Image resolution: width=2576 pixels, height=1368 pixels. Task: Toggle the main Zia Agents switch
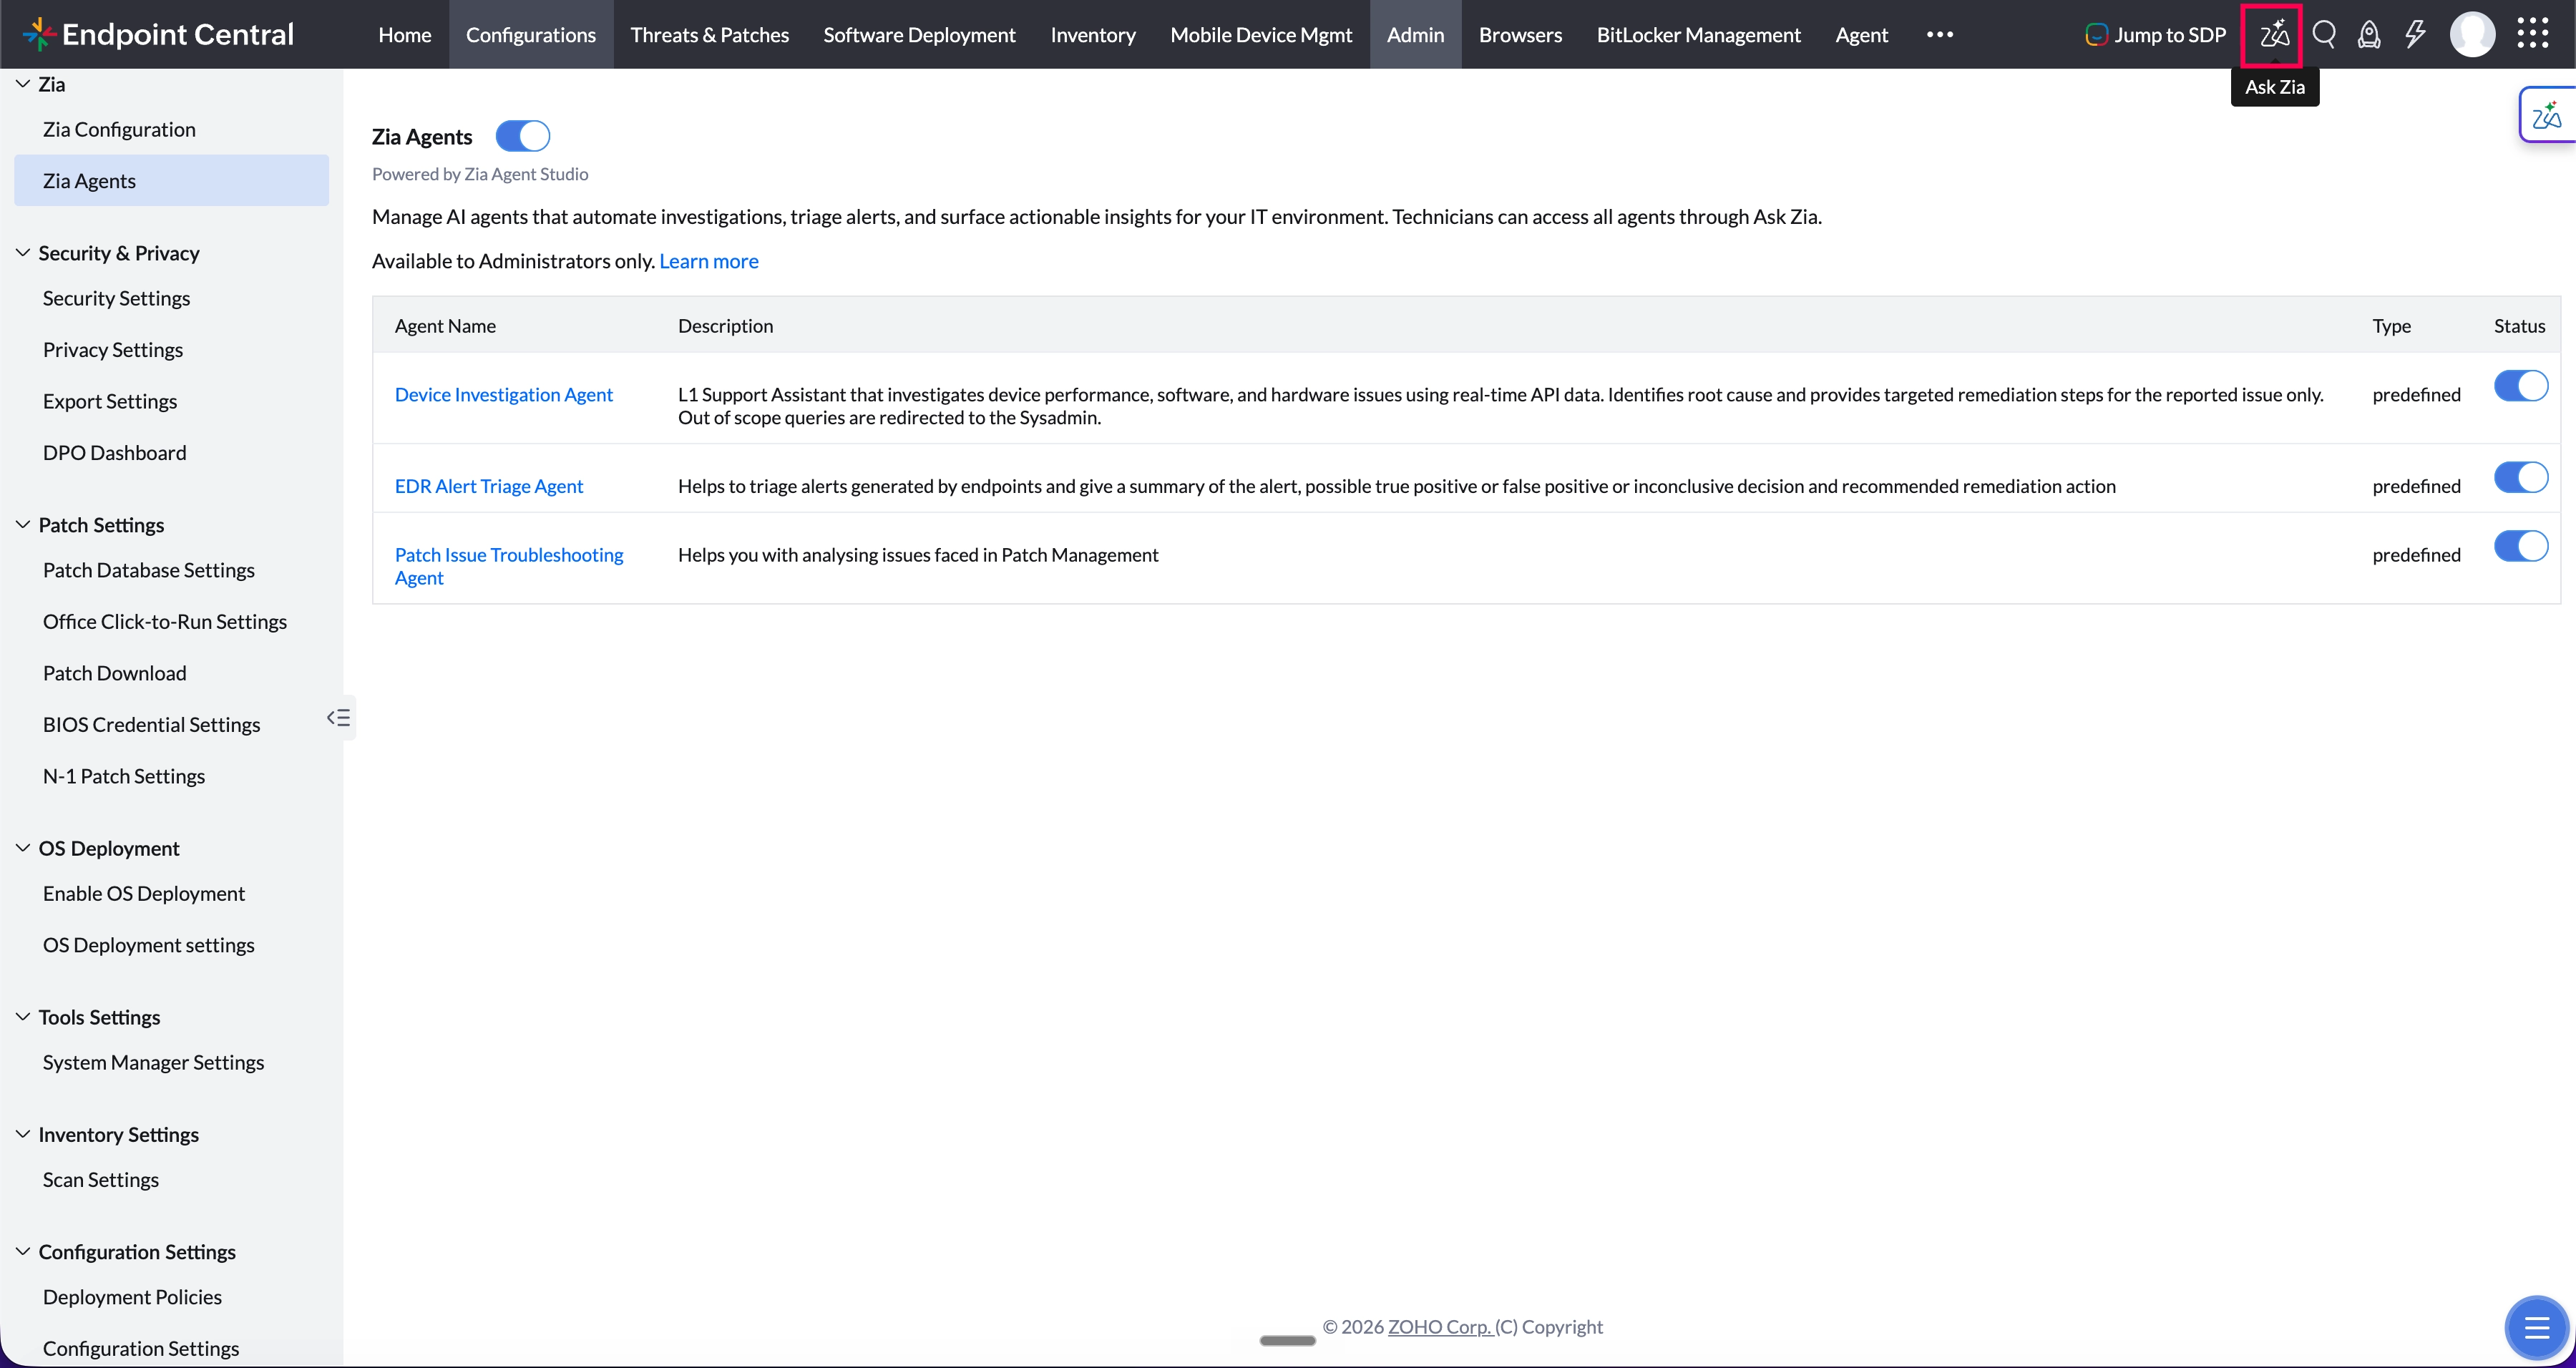tap(523, 136)
